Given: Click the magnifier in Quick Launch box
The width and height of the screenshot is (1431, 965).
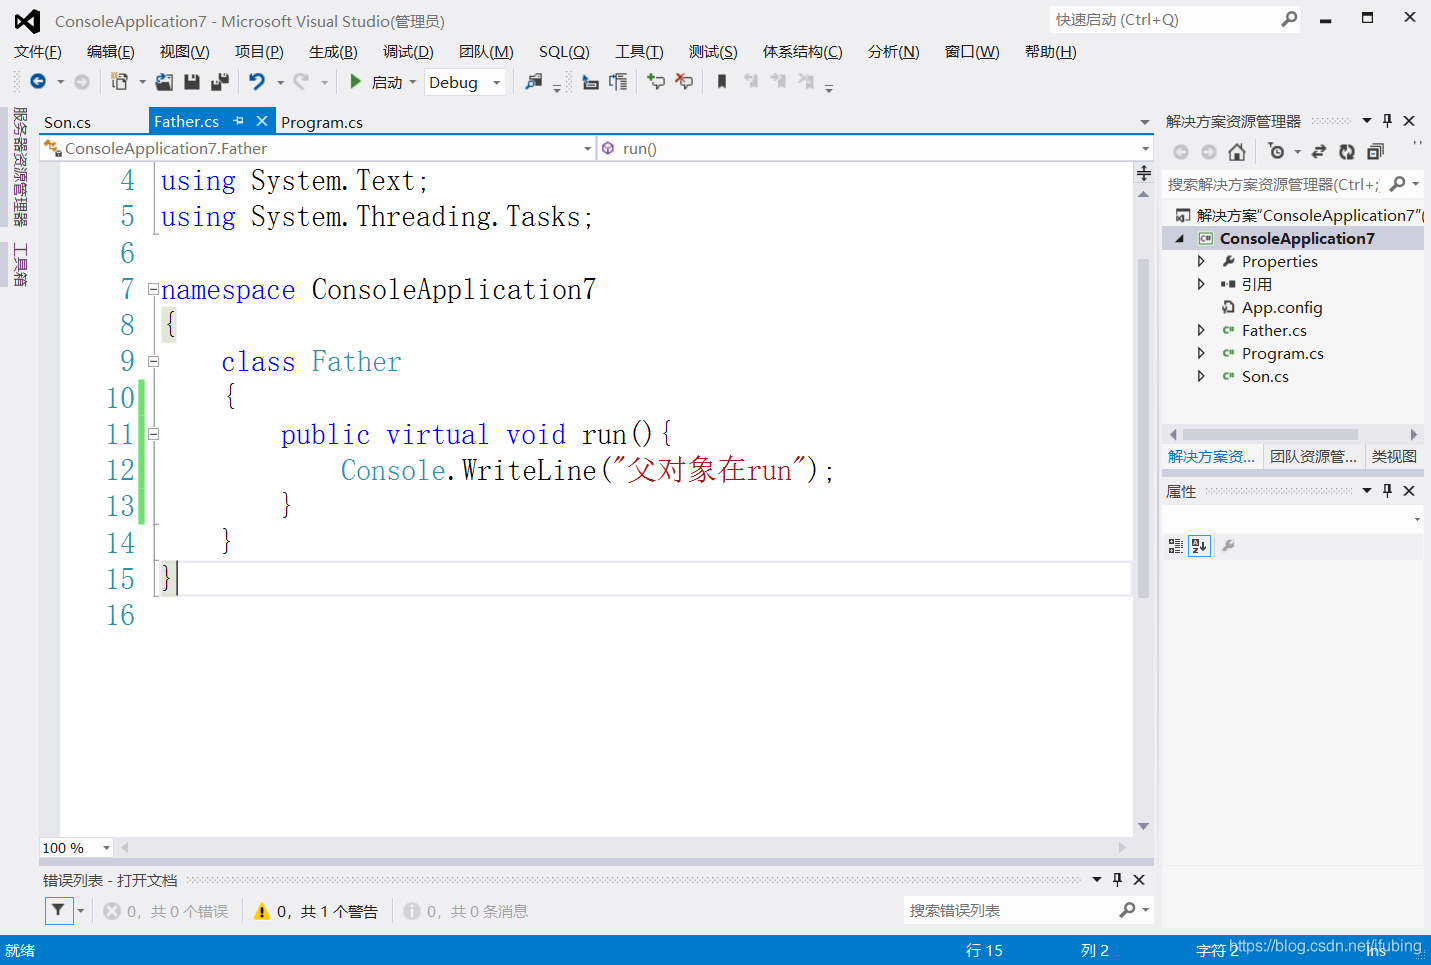Looking at the screenshot, I should pyautogui.click(x=1289, y=19).
